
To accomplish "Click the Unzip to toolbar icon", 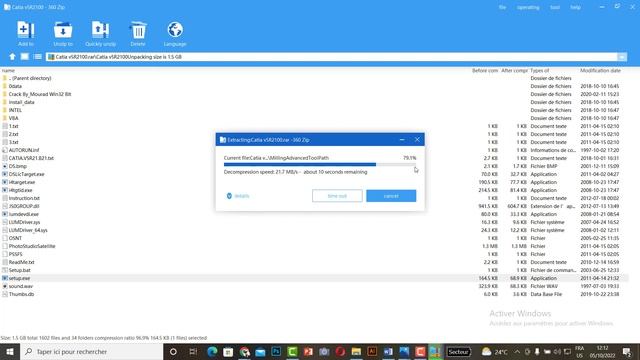I will pos(63,33).
